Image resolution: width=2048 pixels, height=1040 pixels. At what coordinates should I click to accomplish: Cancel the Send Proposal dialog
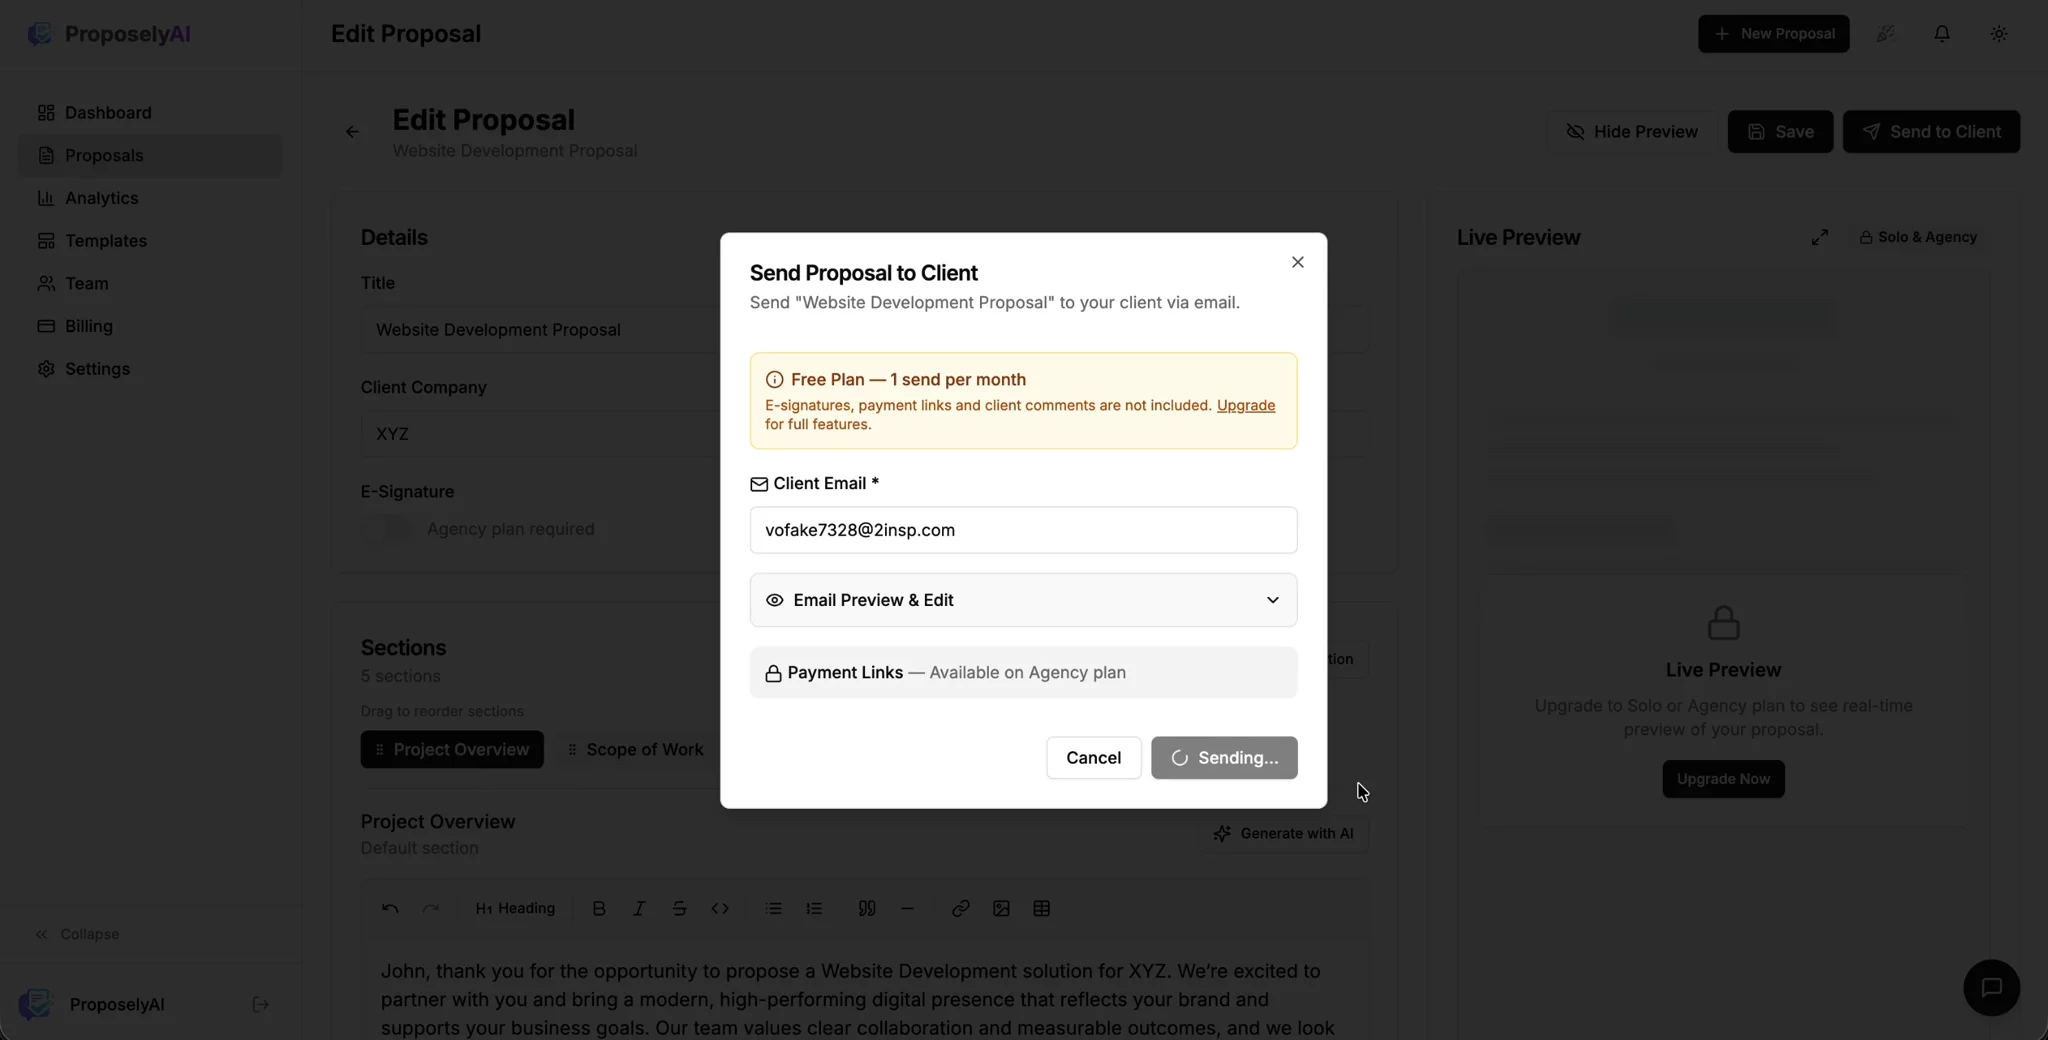(1093, 758)
